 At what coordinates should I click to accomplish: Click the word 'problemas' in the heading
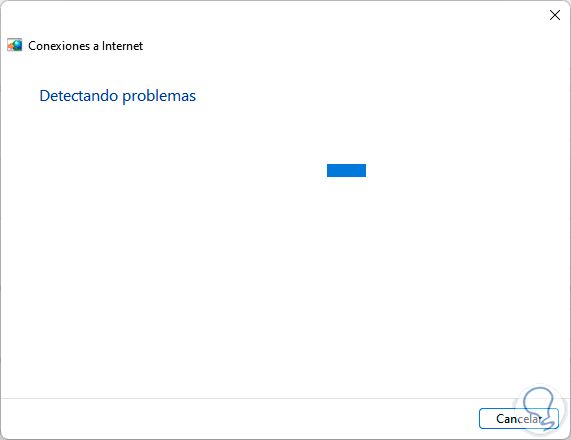pos(159,97)
